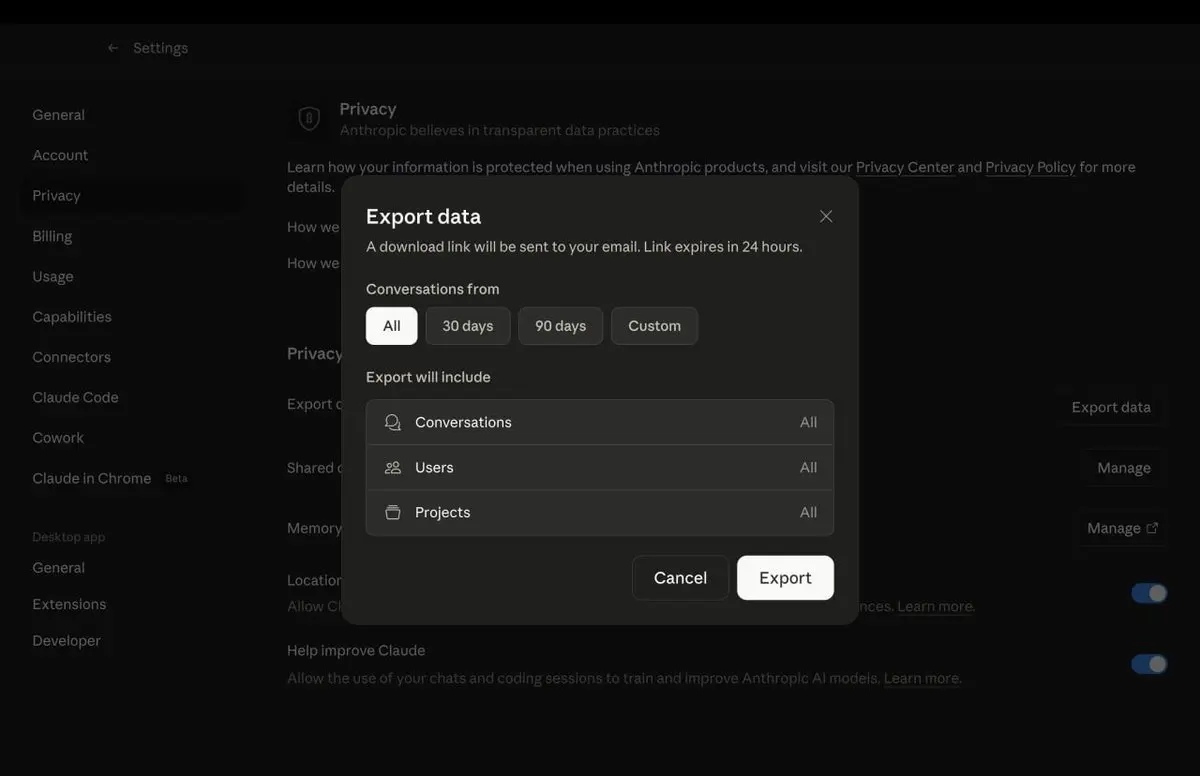Screen dimensions: 1200x776
Task: Open Developer settings section
Action: coord(66,641)
